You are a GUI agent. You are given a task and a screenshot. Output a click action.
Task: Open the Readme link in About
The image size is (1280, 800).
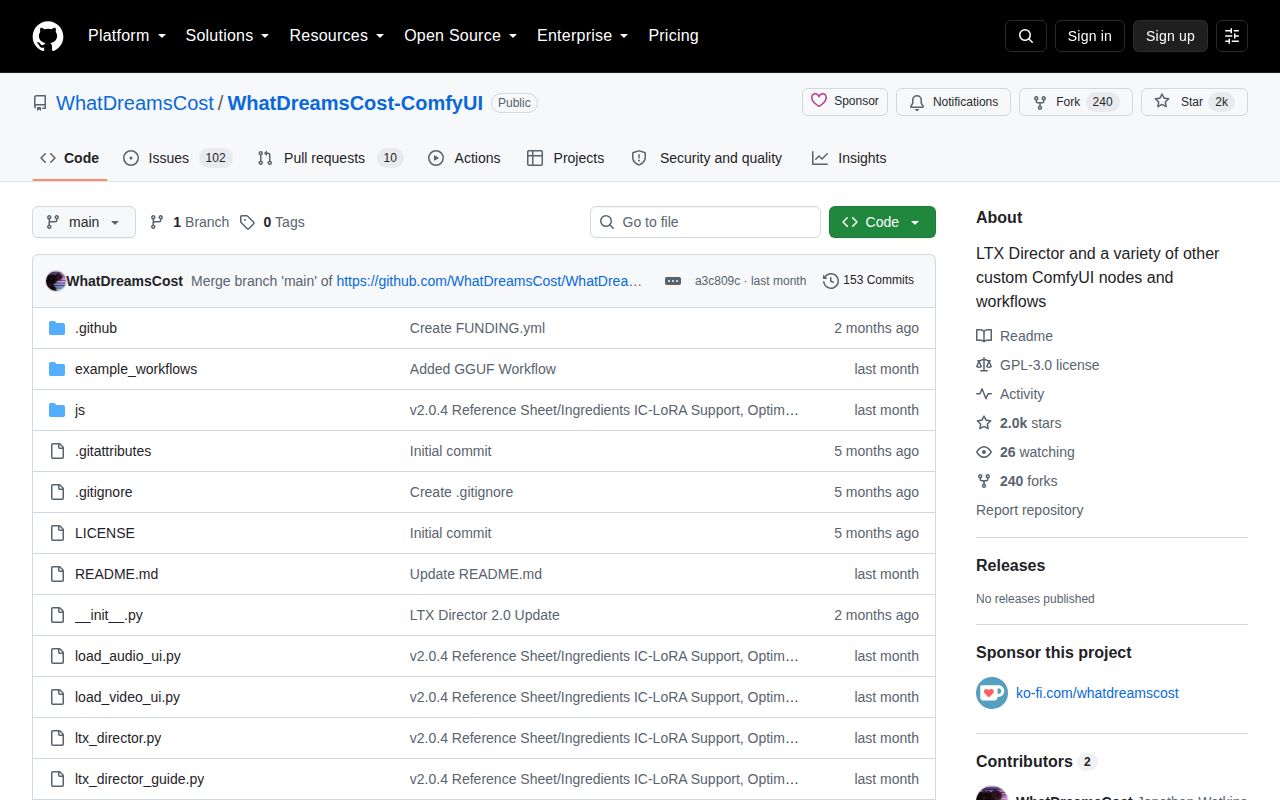coord(1014,336)
